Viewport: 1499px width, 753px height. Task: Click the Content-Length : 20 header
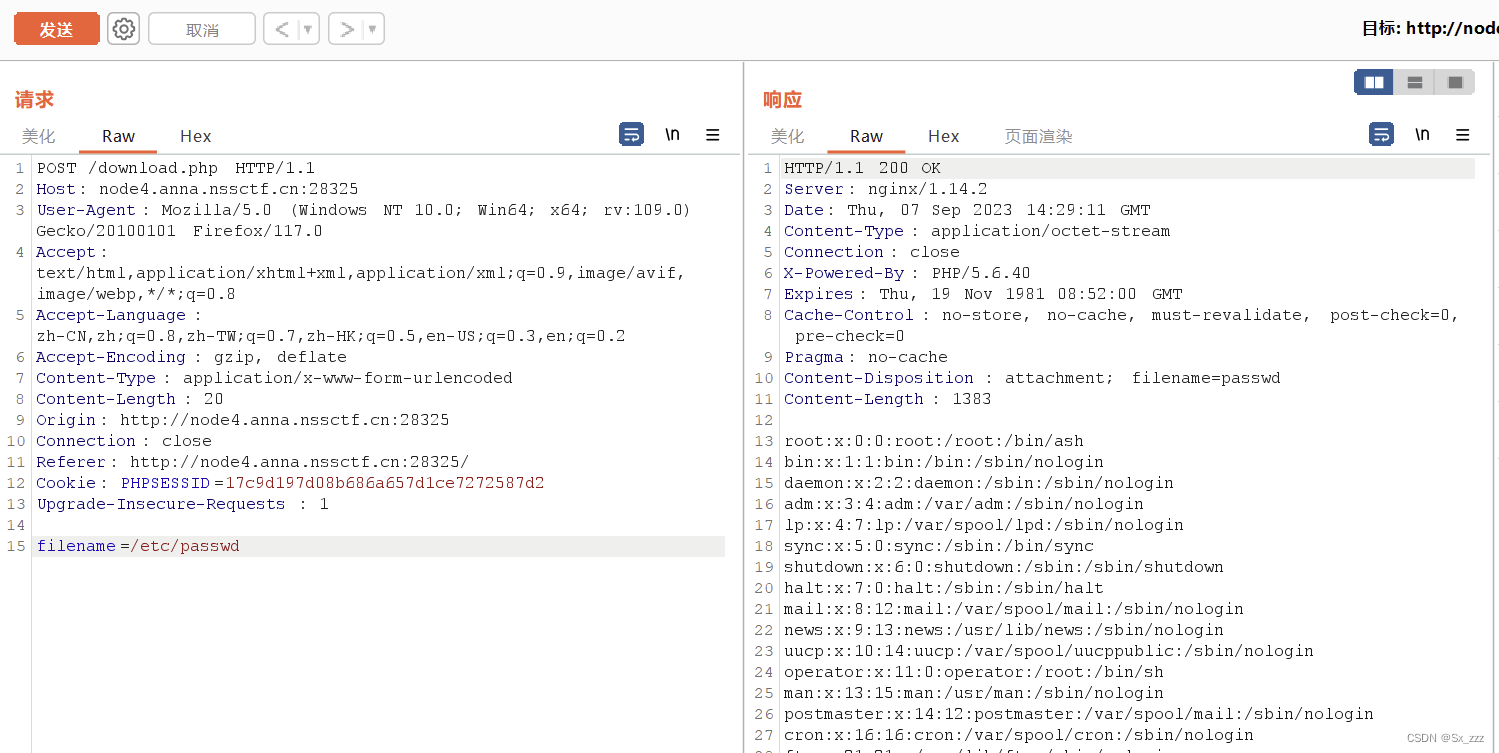click(130, 399)
